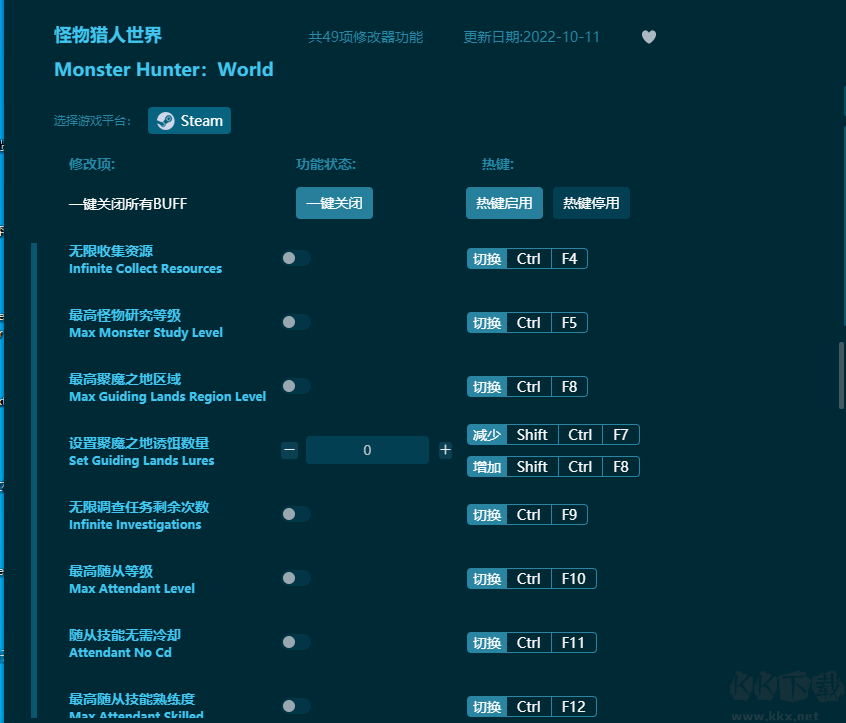The height and width of the screenshot is (723, 846).
Task: Click the 热键 column header
Action: pyautogui.click(x=497, y=164)
